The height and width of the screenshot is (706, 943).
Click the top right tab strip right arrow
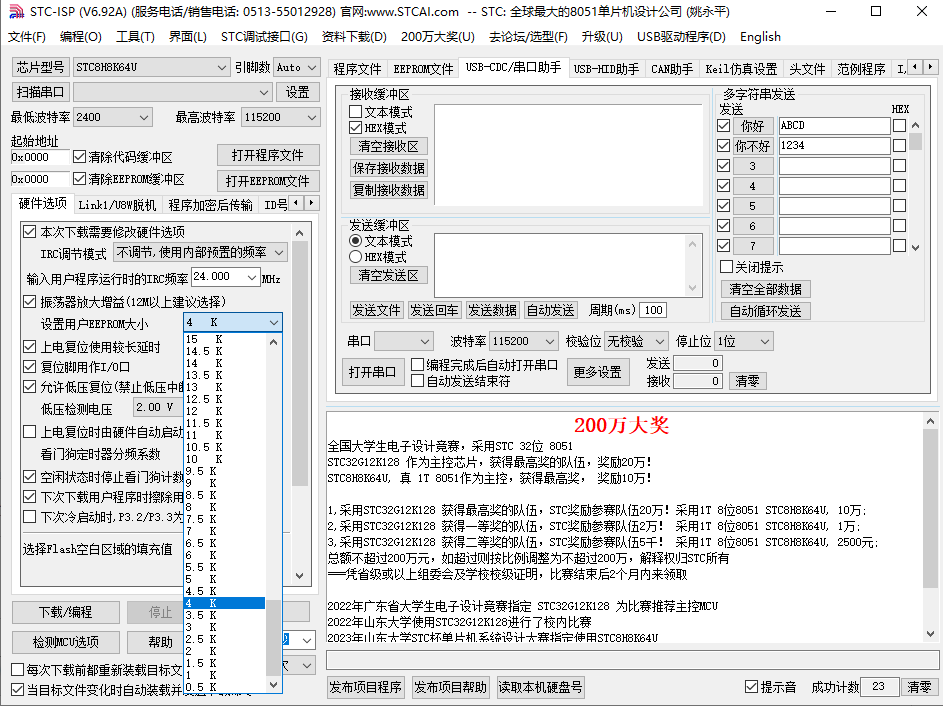tap(930, 67)
